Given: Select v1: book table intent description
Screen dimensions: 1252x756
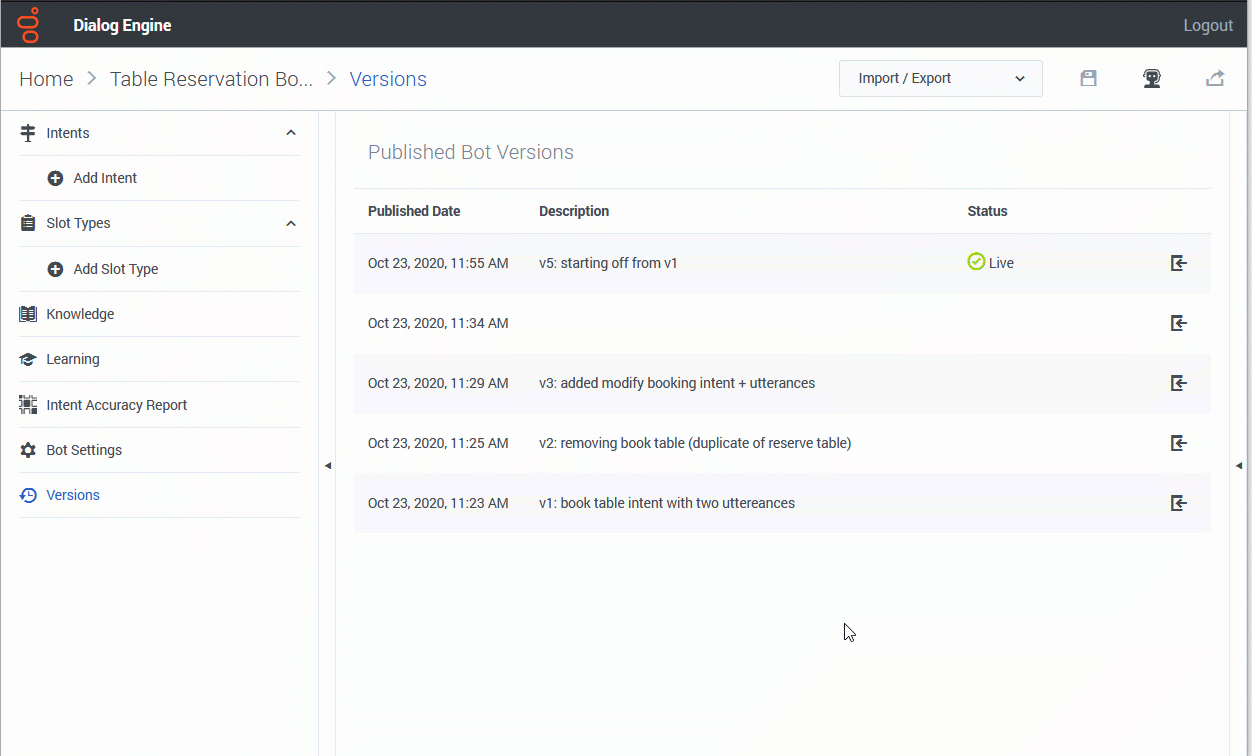Looking at the screenshot, I should pyautogui.click(x=667, y=503).
